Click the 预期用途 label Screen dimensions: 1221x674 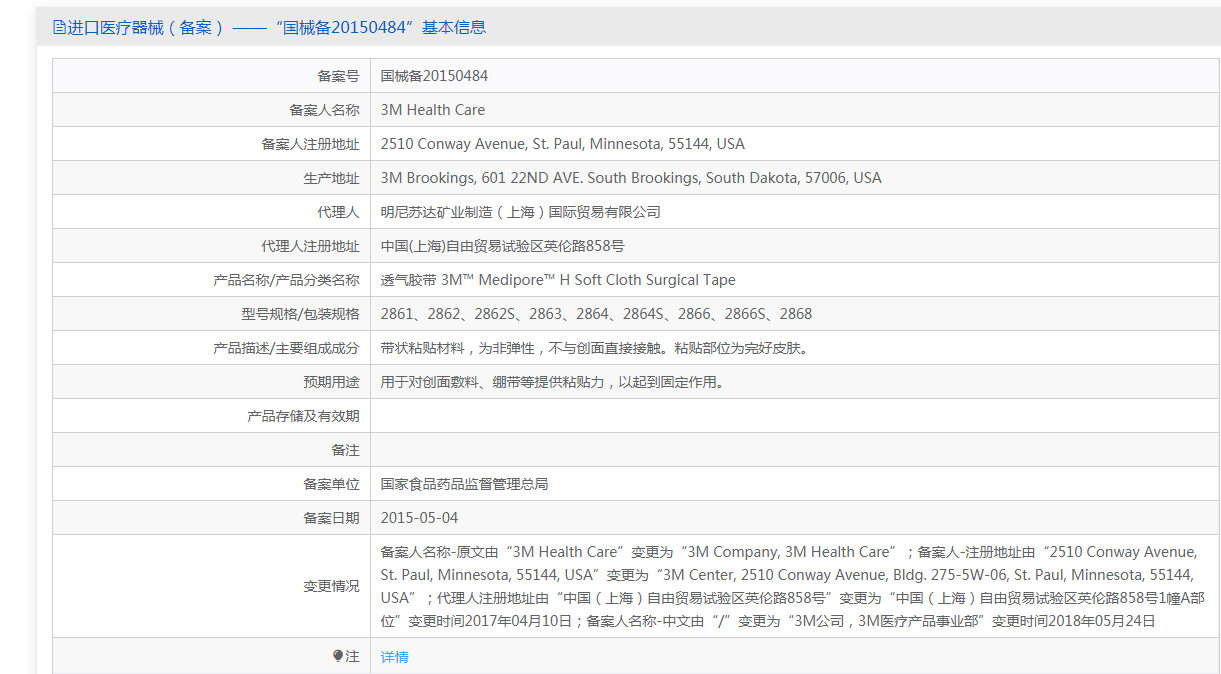coord(331,382)
